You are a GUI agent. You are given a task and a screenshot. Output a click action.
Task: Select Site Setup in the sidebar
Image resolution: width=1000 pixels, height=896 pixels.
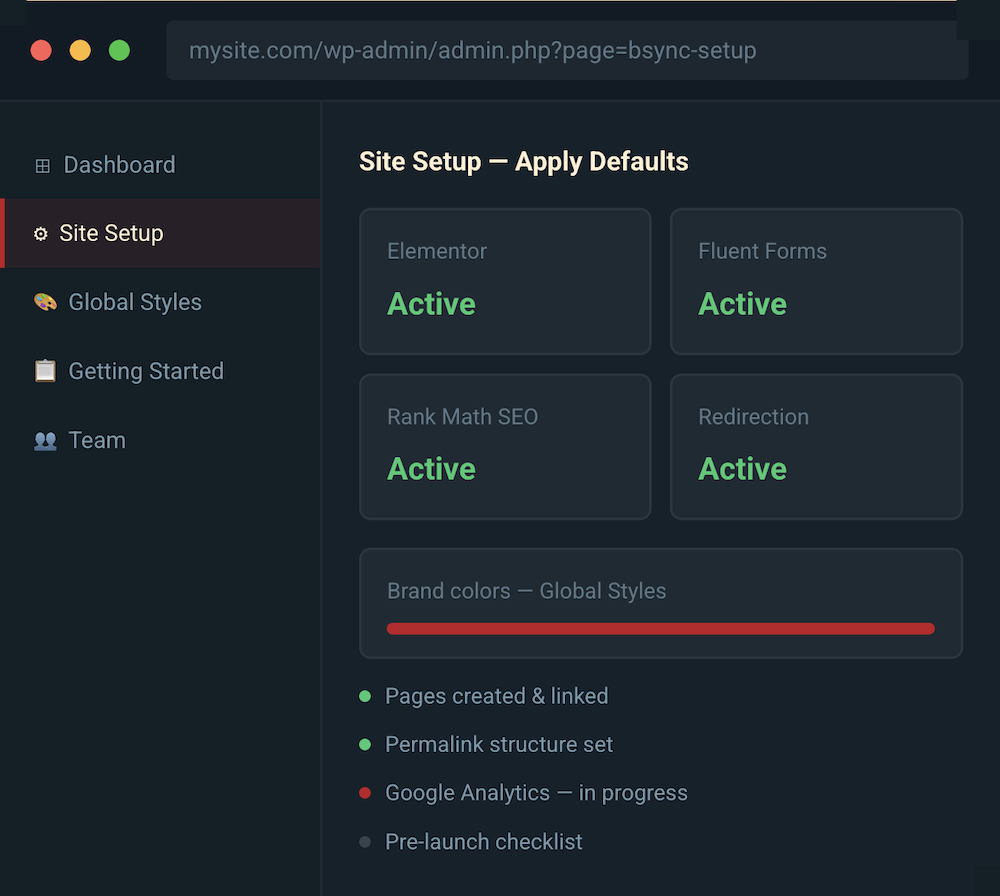coord(161,233)
